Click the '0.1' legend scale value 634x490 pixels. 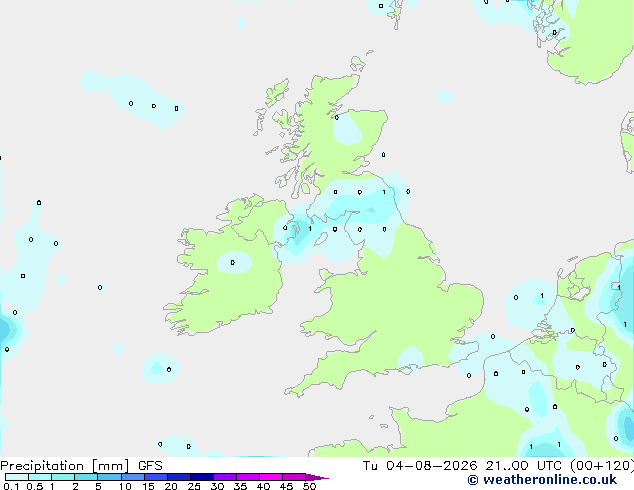[x=11, y=486]
